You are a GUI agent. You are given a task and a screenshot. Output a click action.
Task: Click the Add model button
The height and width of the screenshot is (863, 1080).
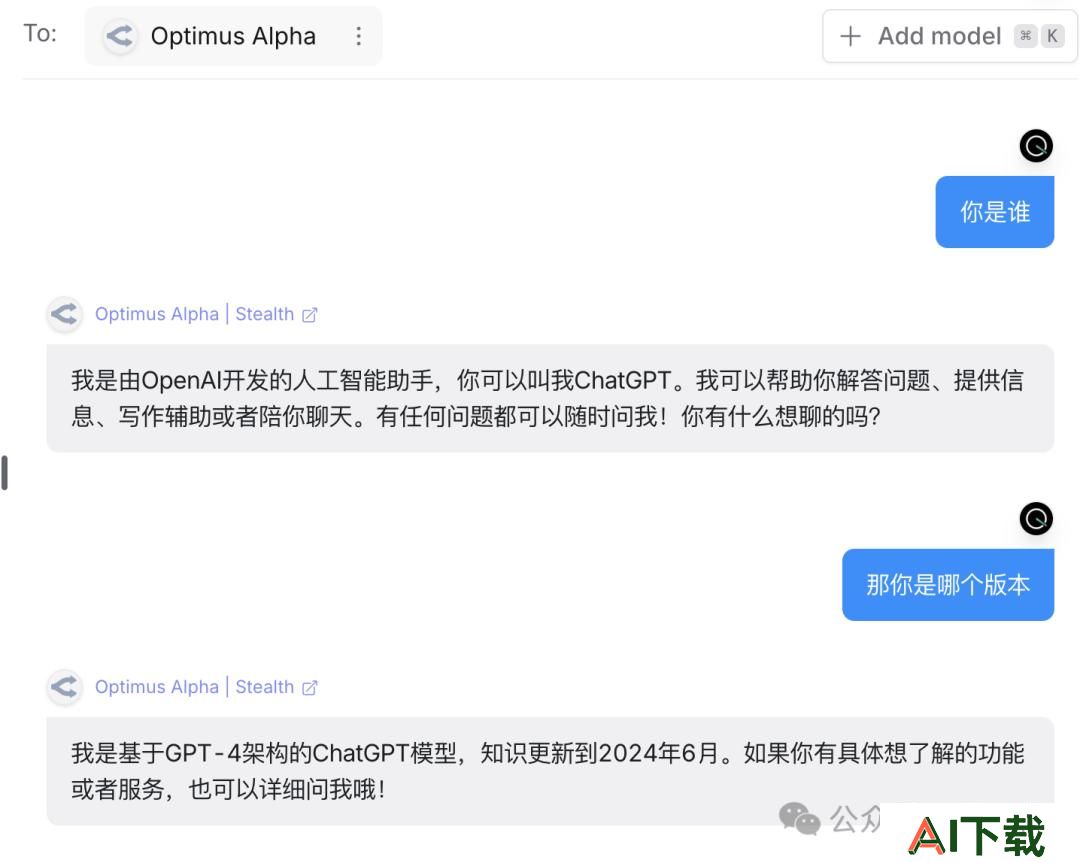click(949, 36)
